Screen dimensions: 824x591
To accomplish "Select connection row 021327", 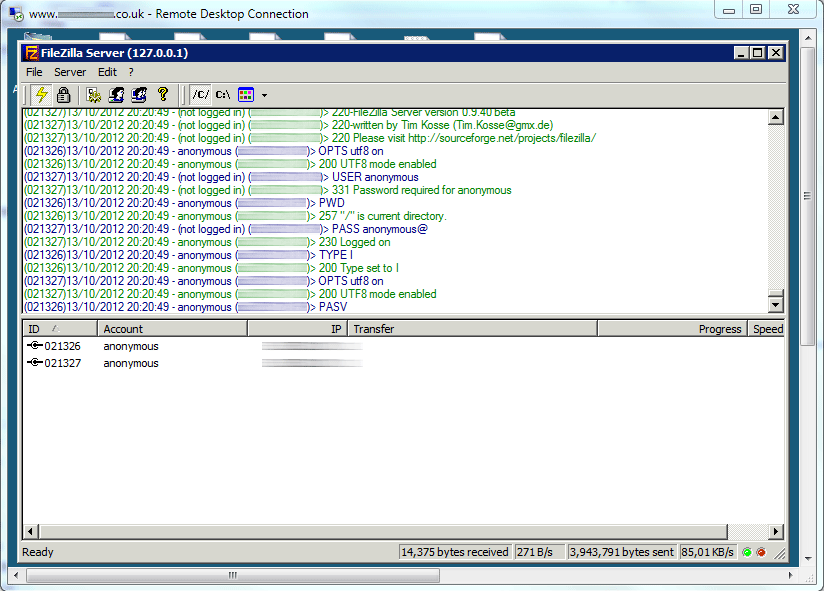I will coord(403,363).
